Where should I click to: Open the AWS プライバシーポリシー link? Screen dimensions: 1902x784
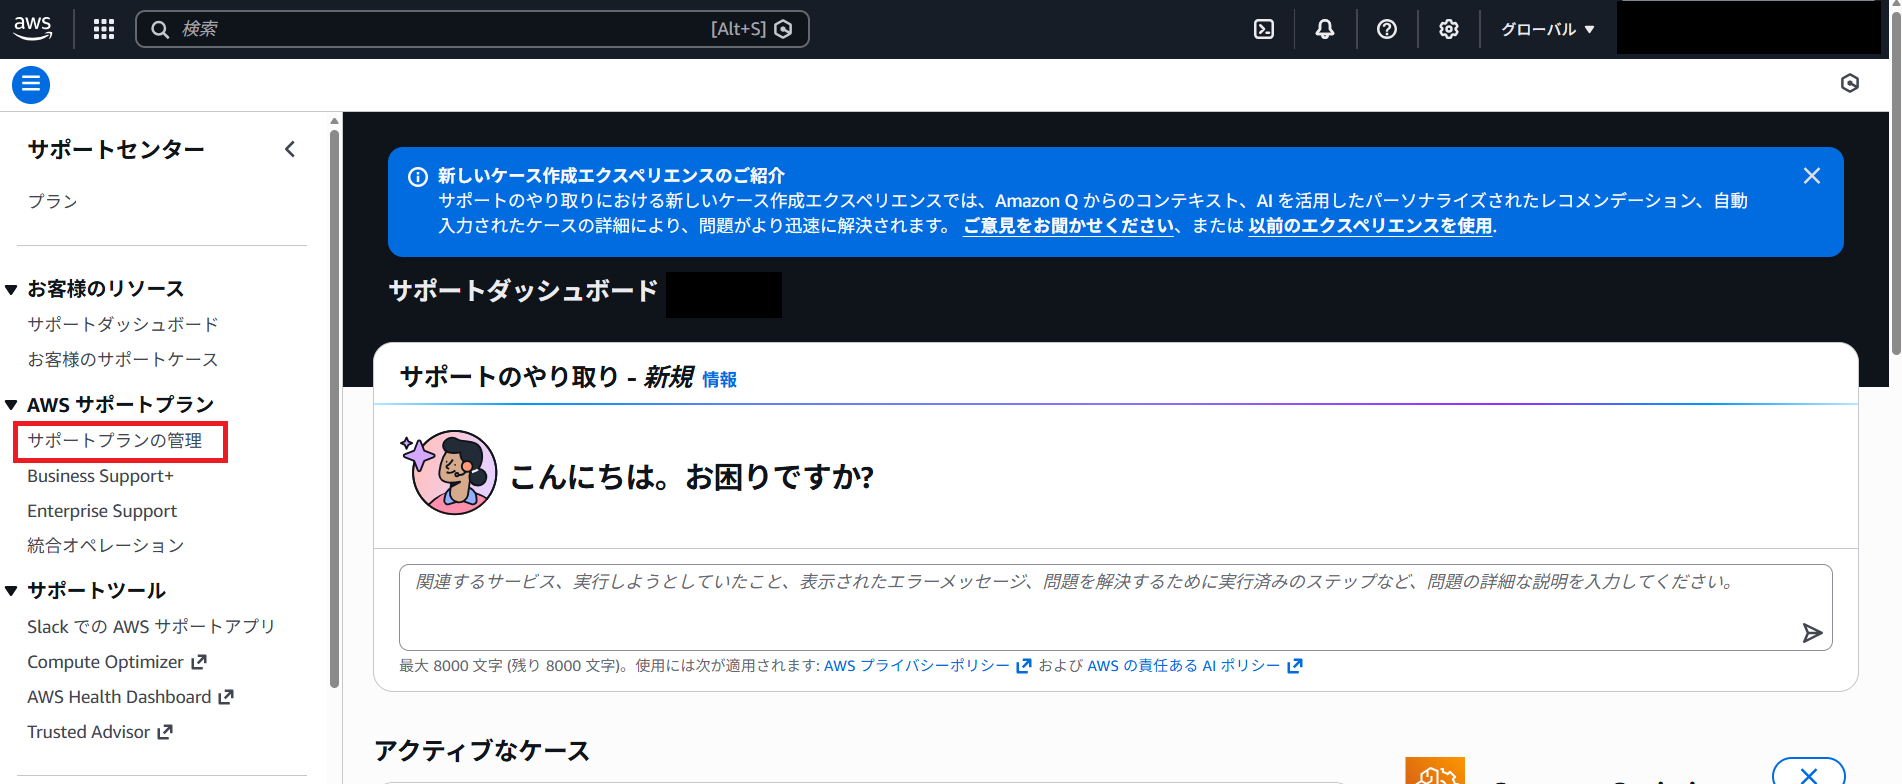point(917,666)
